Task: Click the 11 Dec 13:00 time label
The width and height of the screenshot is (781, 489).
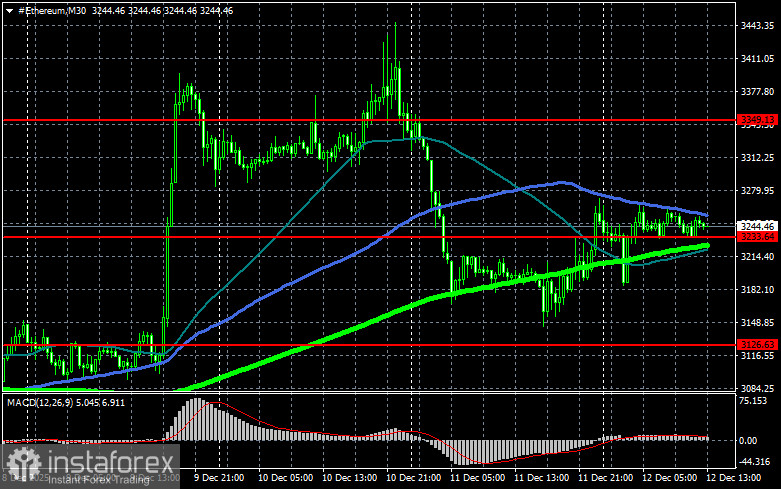Action: click(x=541, y=478)
